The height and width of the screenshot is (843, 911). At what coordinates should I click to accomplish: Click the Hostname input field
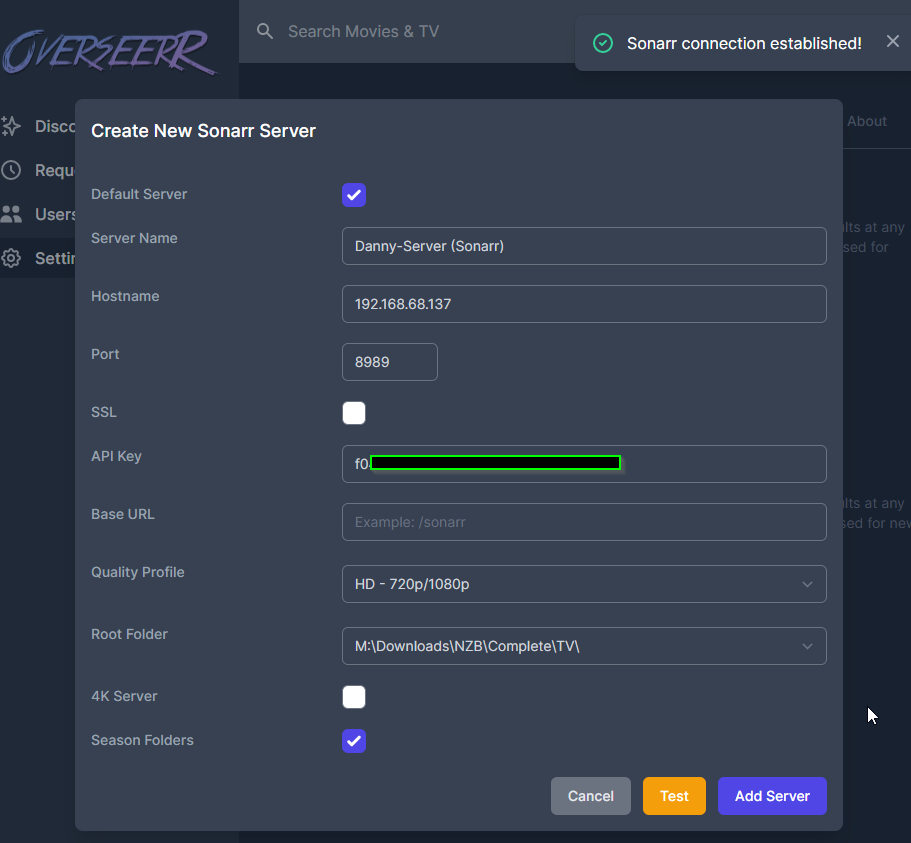click(x=584, y=304)
